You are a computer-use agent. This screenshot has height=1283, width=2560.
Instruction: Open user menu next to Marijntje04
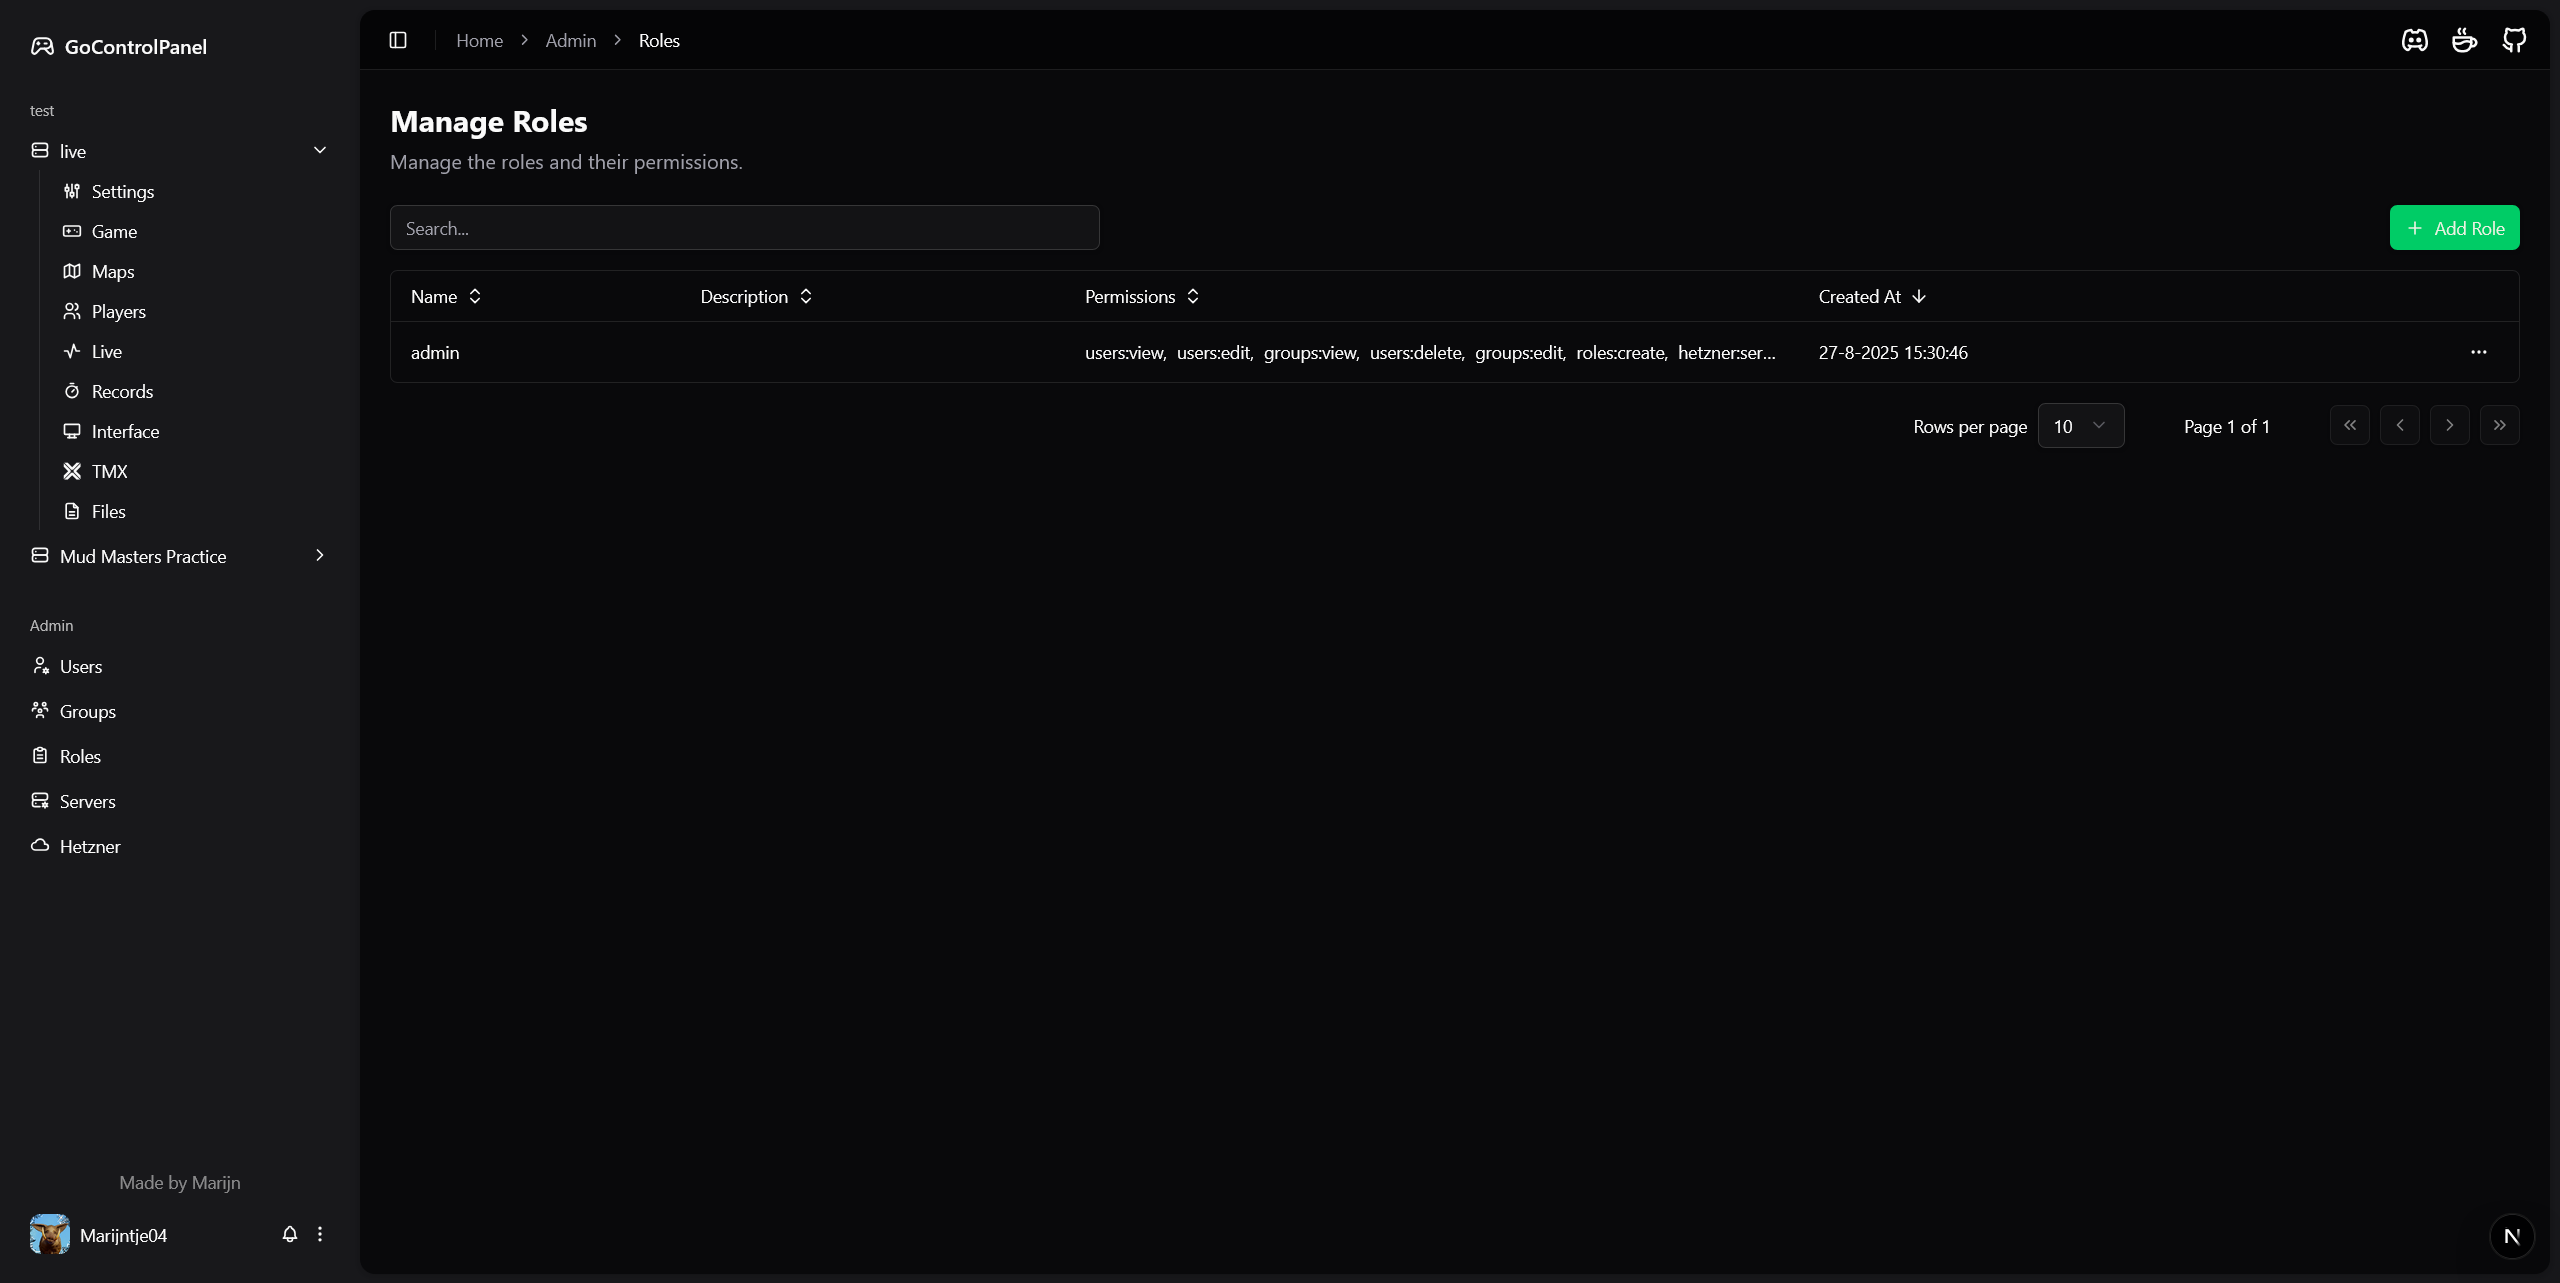pos(320,1234)
